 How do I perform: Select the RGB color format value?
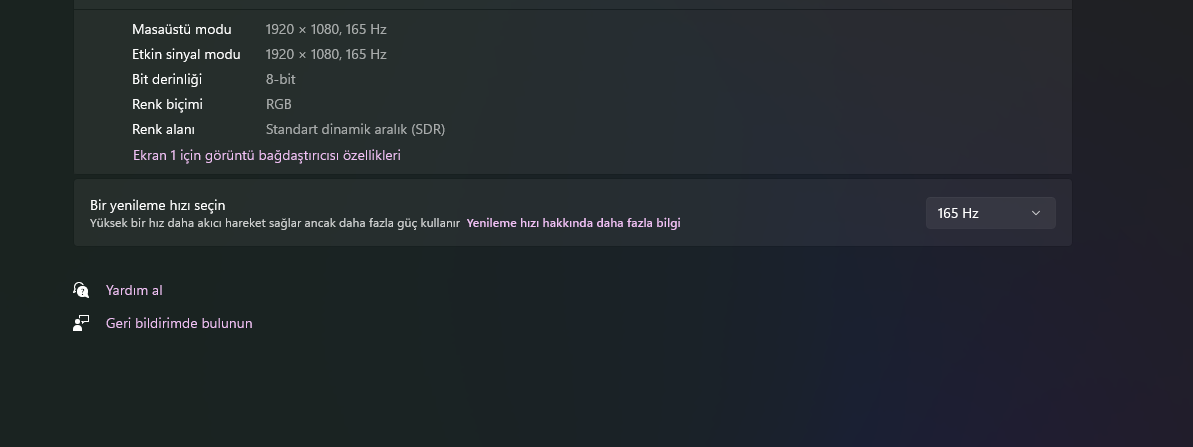coord(278,104)
